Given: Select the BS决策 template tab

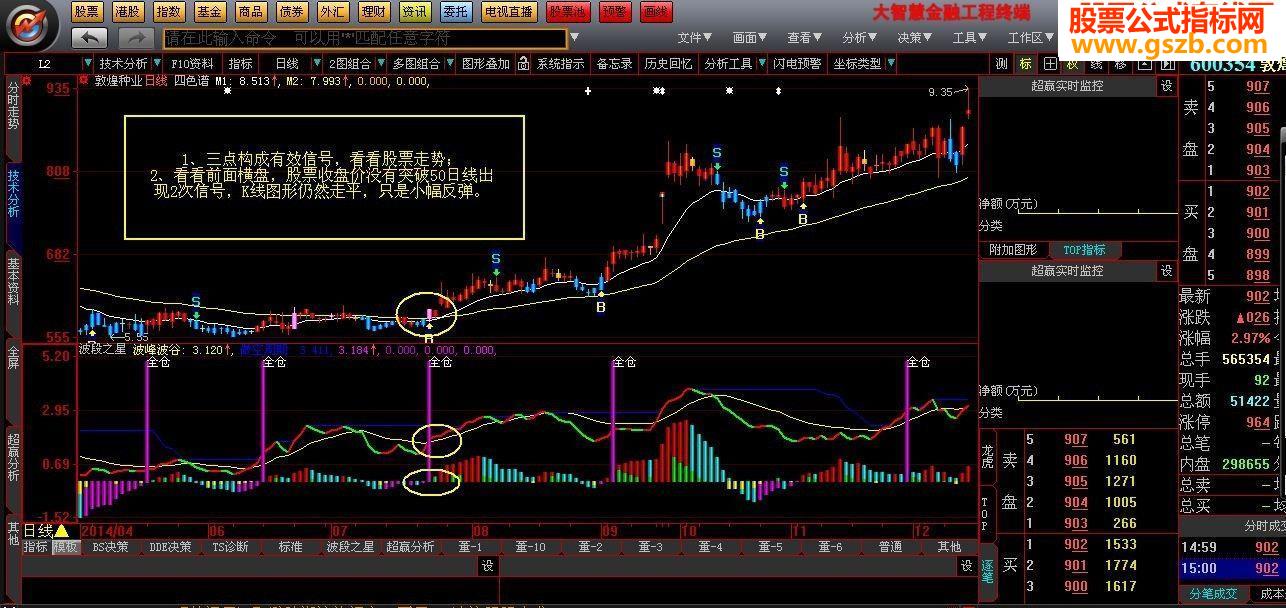Looking at the screenshot, I should pos(110,547).
